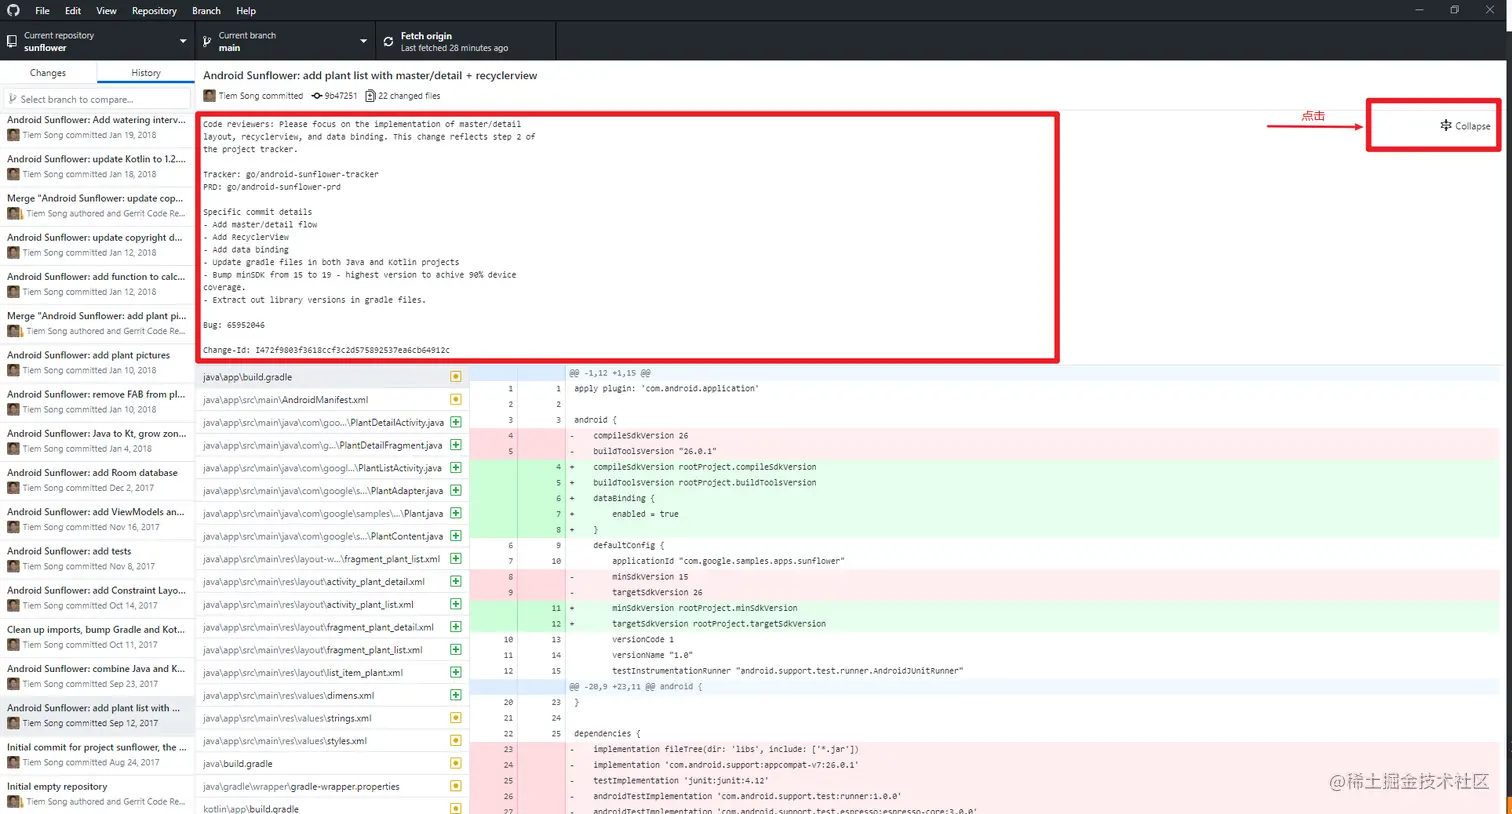Select commit 'Android Sunflower: Java to Kt, grow zon...'
This screenshot has width=1512, height=814.
pos(97,441)
